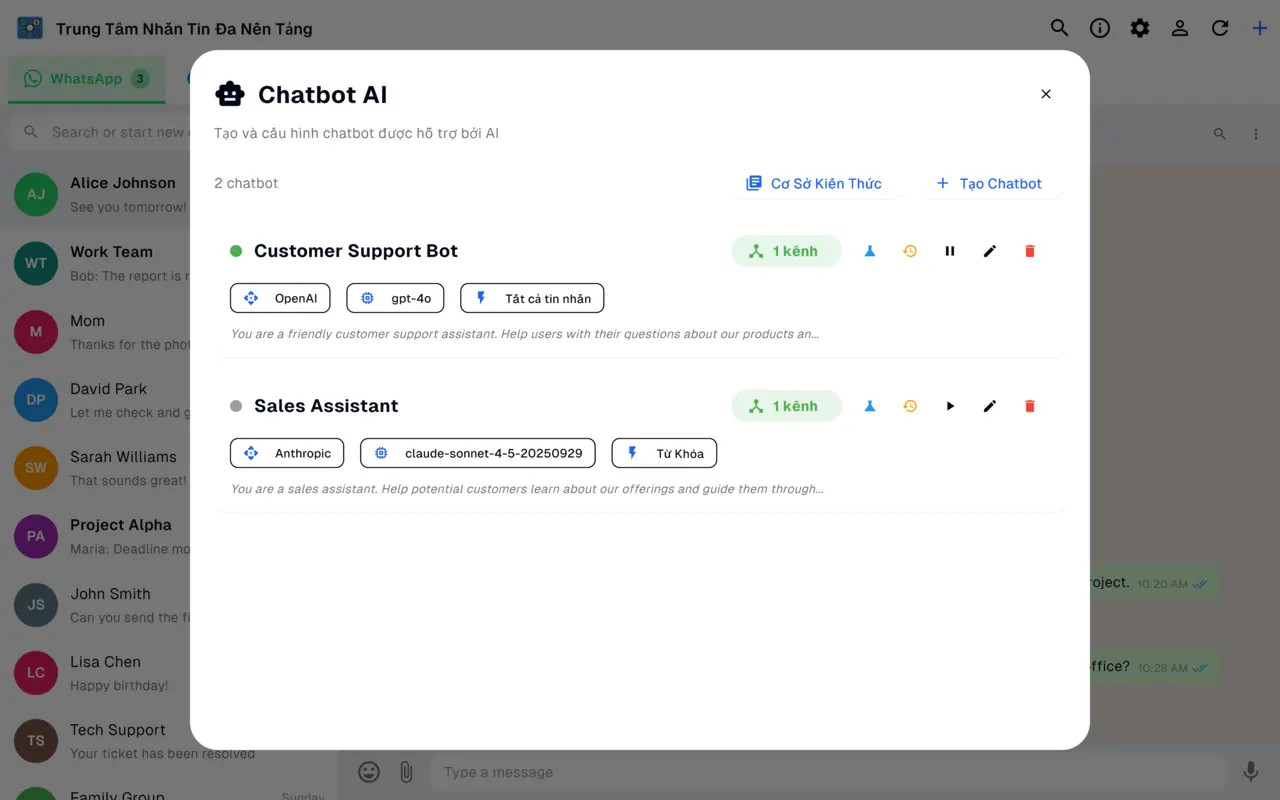Viewport: 1280px width, 800px height.
Task: Click the search icon in the top bar
Action: 1060,28
